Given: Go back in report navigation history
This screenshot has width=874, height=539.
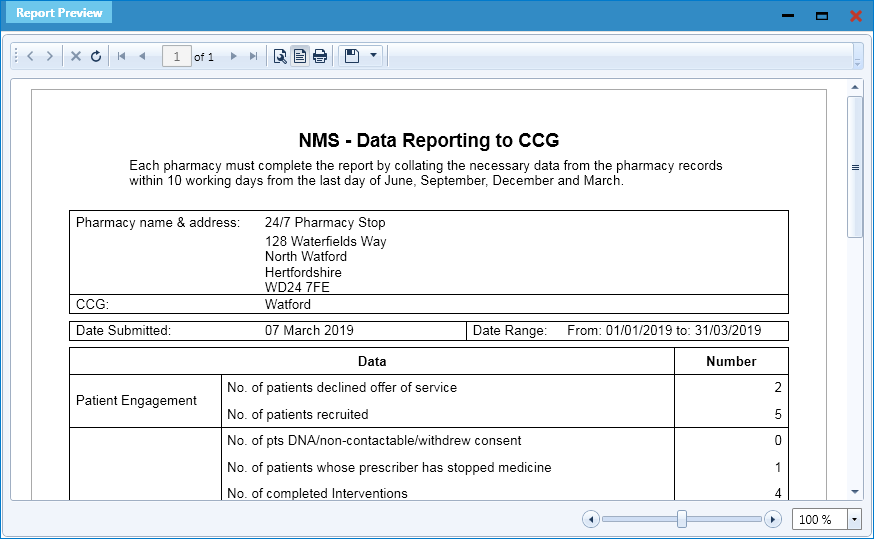Looking at the screenshot, I should pyautogui.click(x=31, y=56).
